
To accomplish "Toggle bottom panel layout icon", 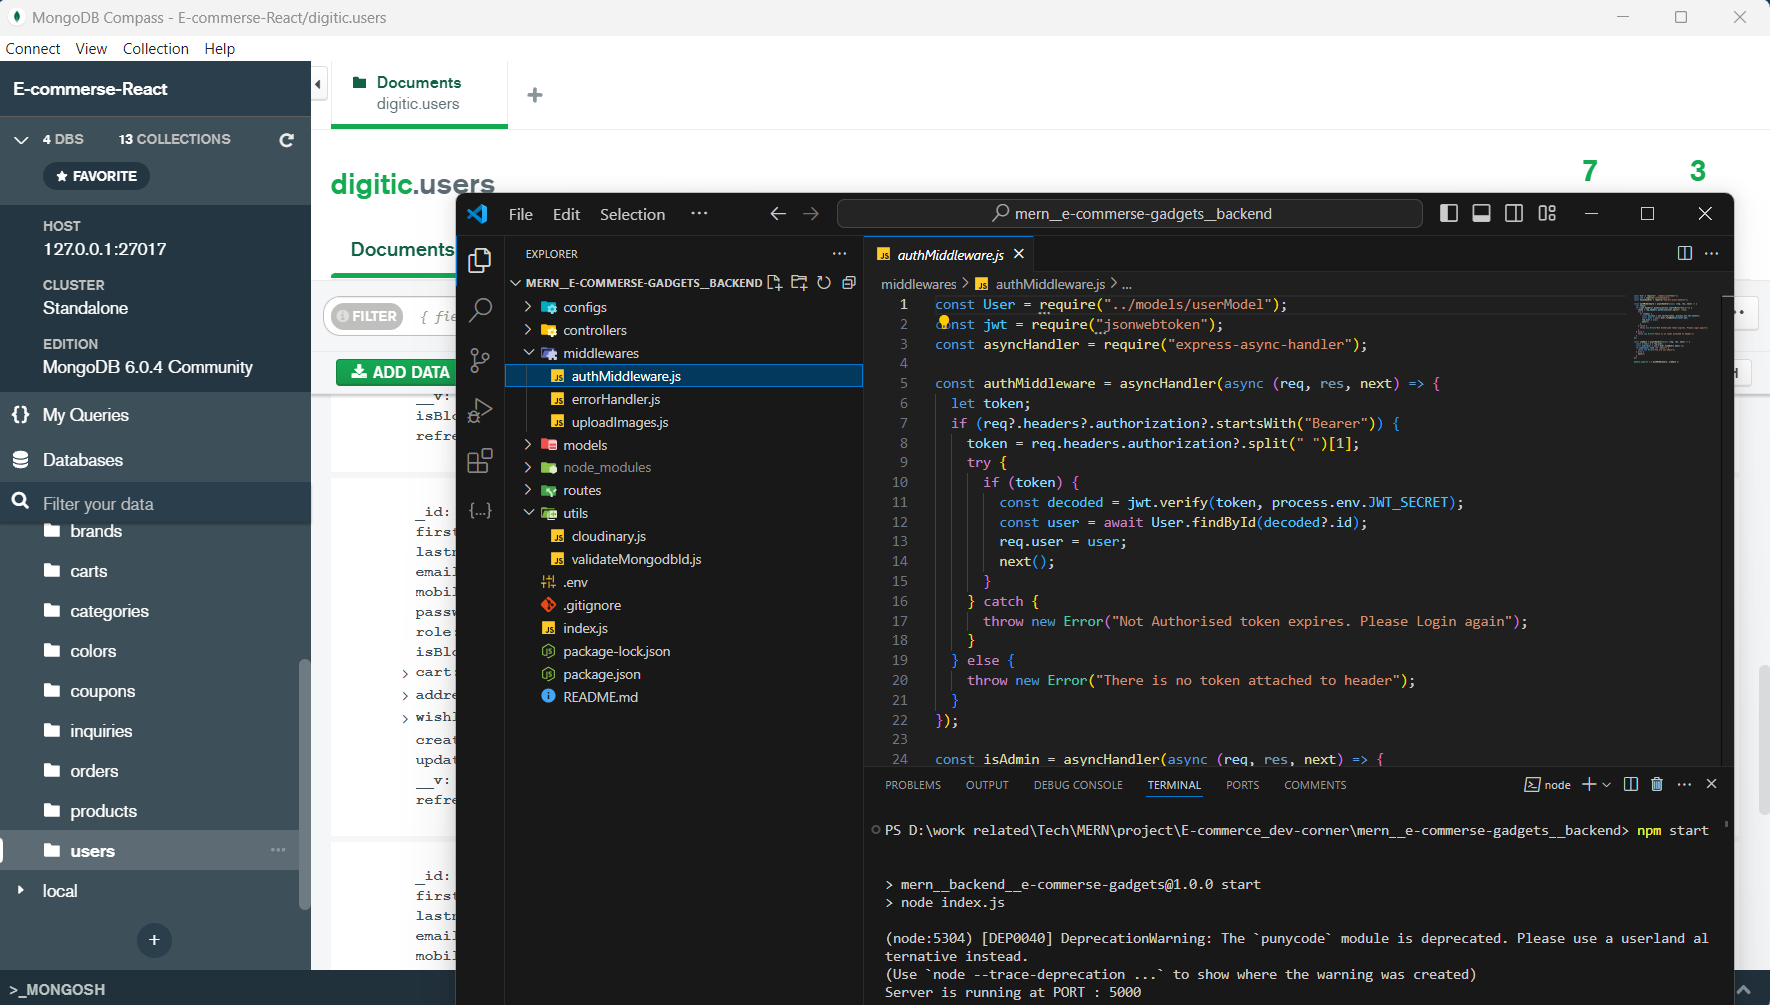I will (1481, 213).
